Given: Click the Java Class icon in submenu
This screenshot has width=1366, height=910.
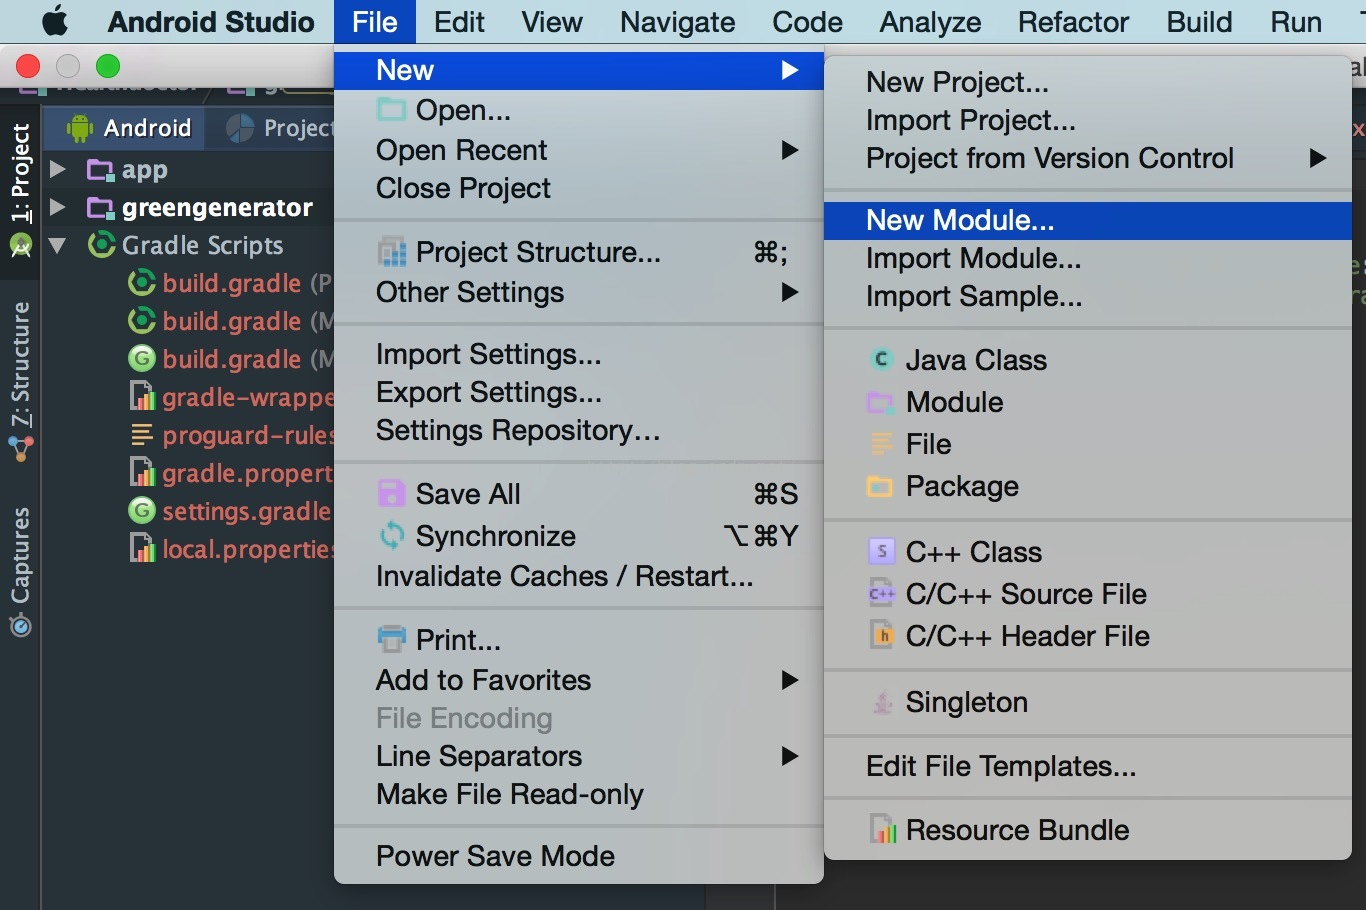Looking at the screenshot, I should [881, 360].
